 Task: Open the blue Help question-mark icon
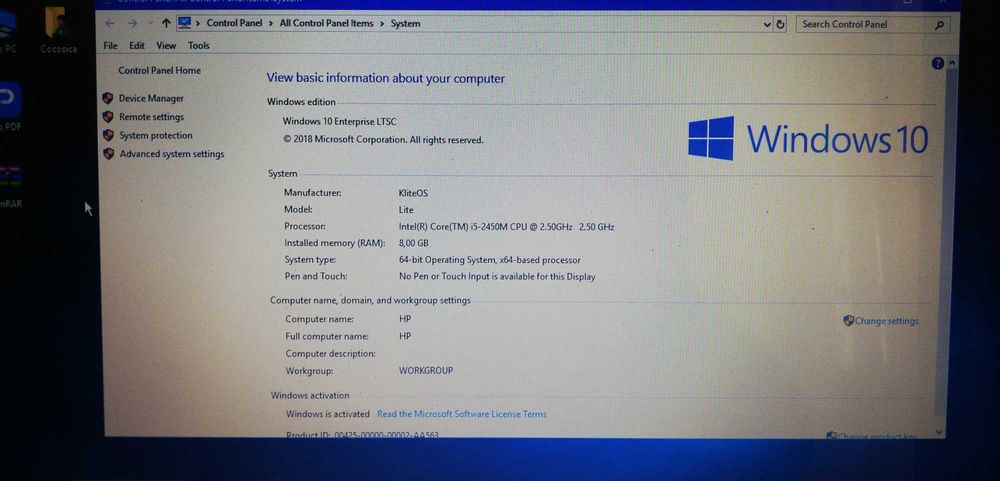(x=938, y=63)
